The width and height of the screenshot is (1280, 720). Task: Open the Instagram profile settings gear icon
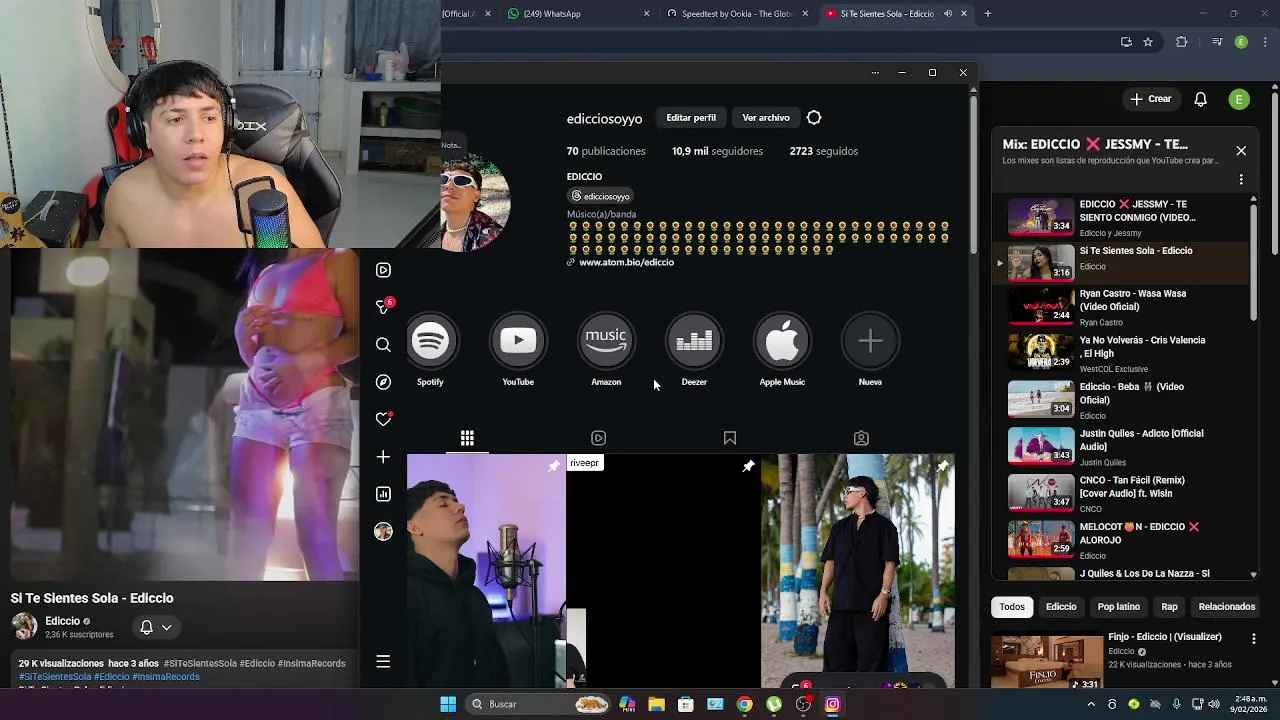814,118
